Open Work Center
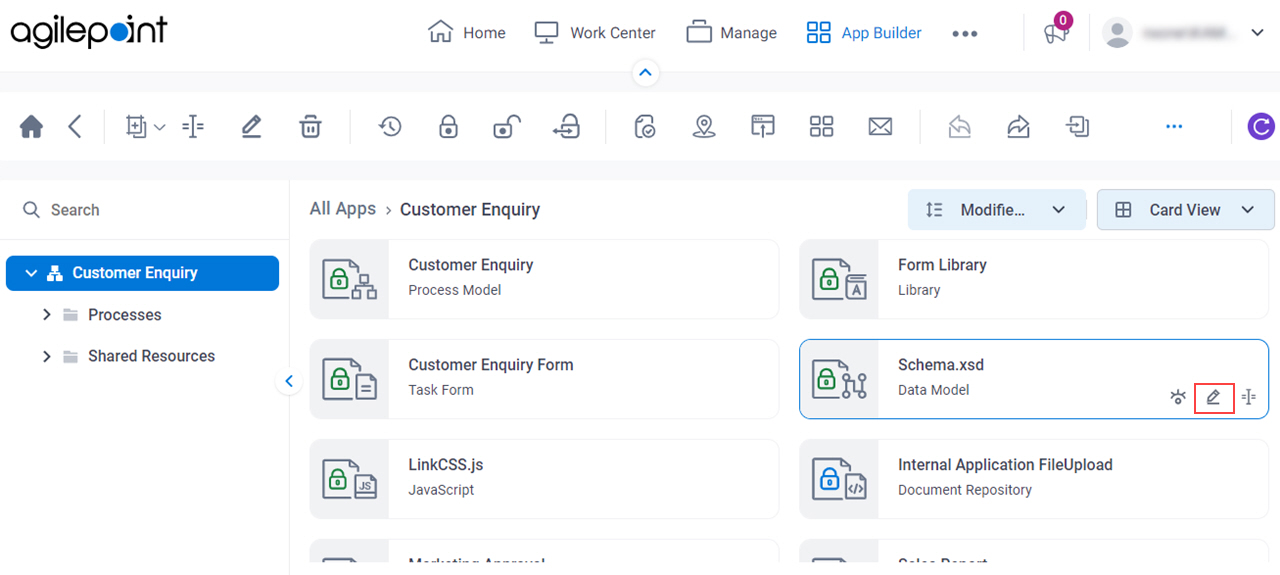The height and width of the screenshot is (575, 1280). [595, 33]
